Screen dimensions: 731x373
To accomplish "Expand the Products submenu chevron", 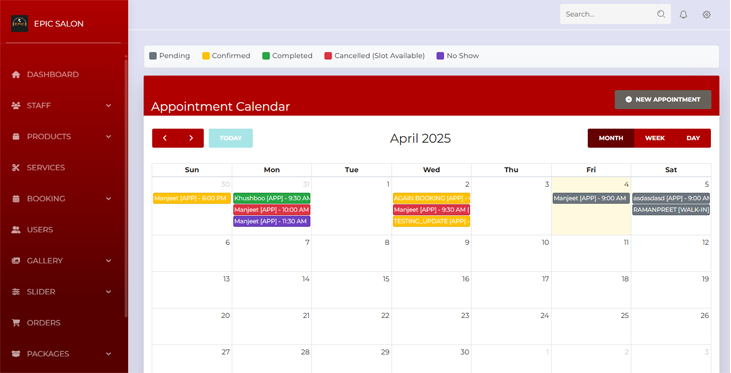I will 108,137.
